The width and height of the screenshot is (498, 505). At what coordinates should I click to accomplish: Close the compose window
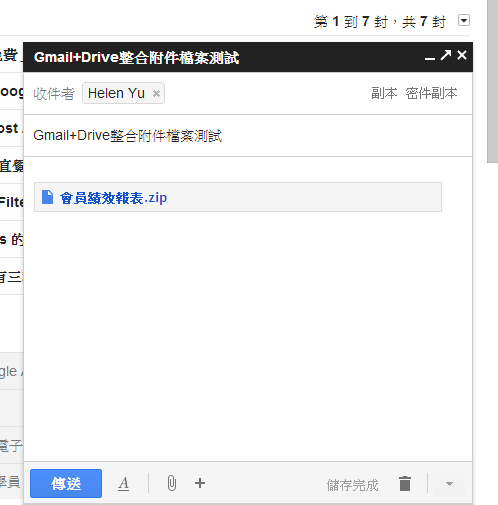coord(462,55)
